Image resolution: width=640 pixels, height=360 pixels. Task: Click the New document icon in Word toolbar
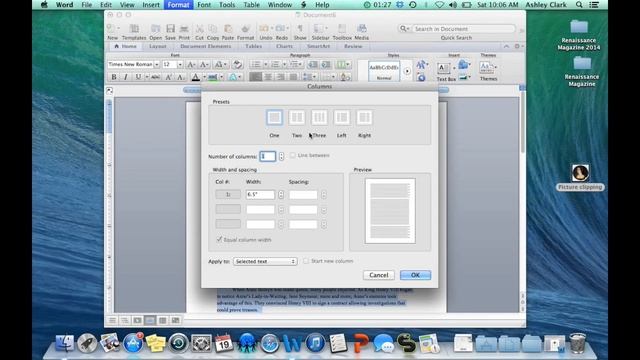click(x=111, y=28)
